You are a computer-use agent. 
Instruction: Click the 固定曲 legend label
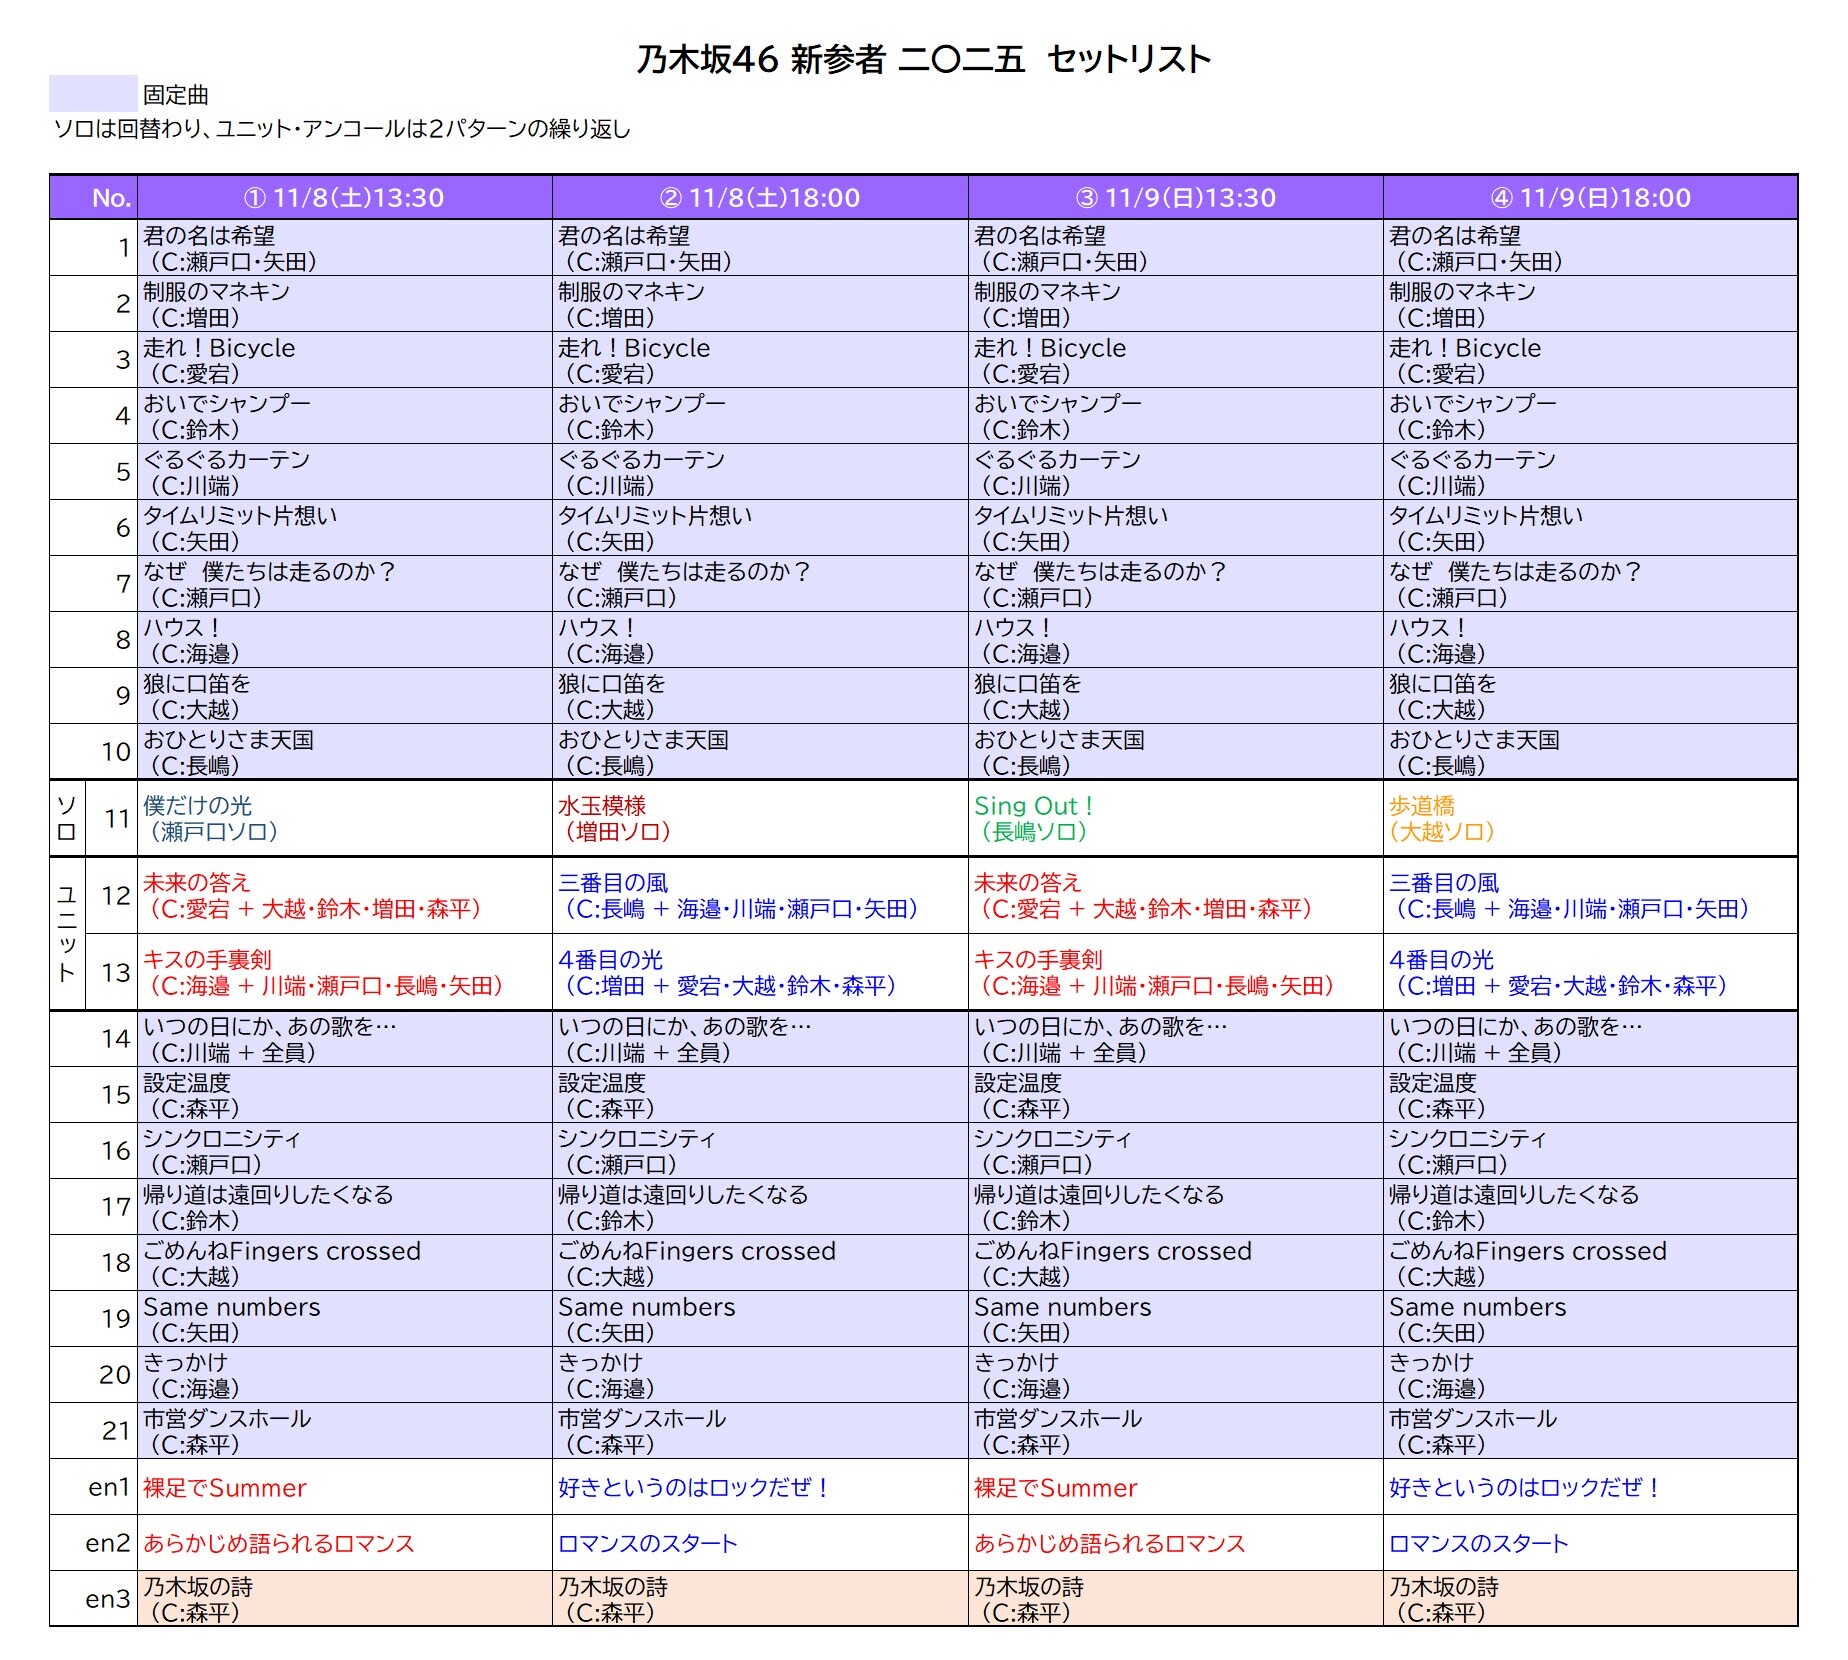176,95
